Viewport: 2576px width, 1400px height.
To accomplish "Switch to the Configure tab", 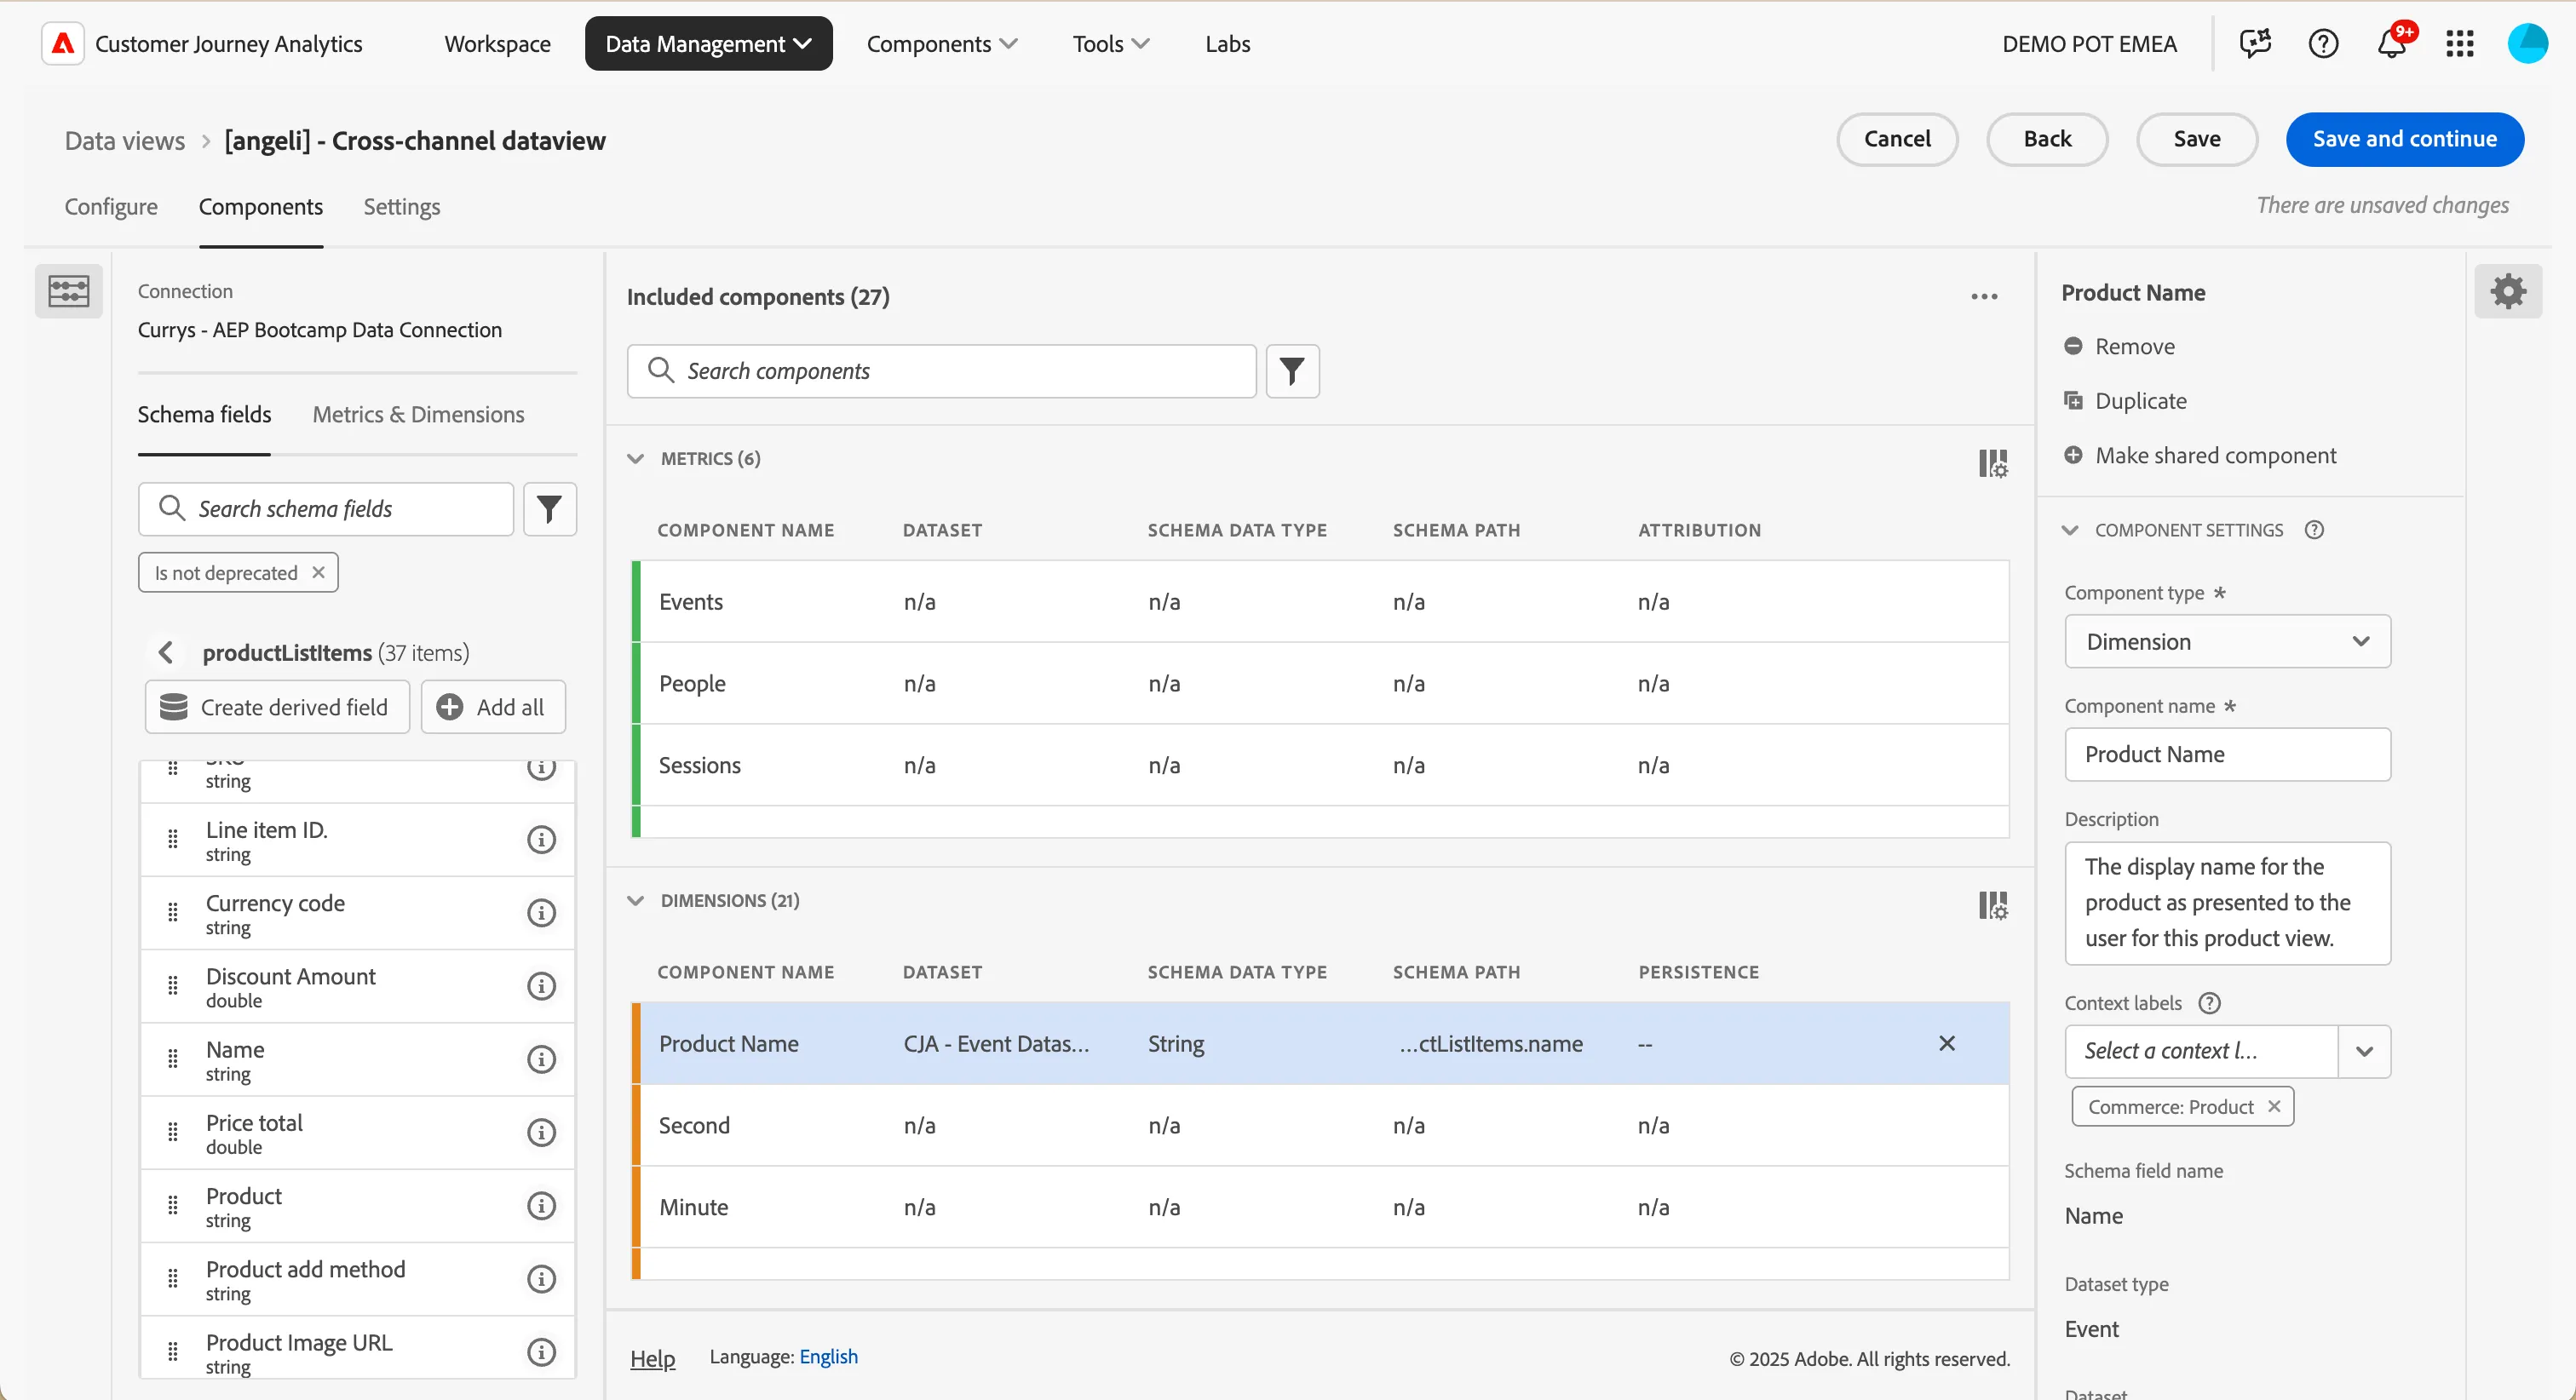I will click(x=111, y=206).
